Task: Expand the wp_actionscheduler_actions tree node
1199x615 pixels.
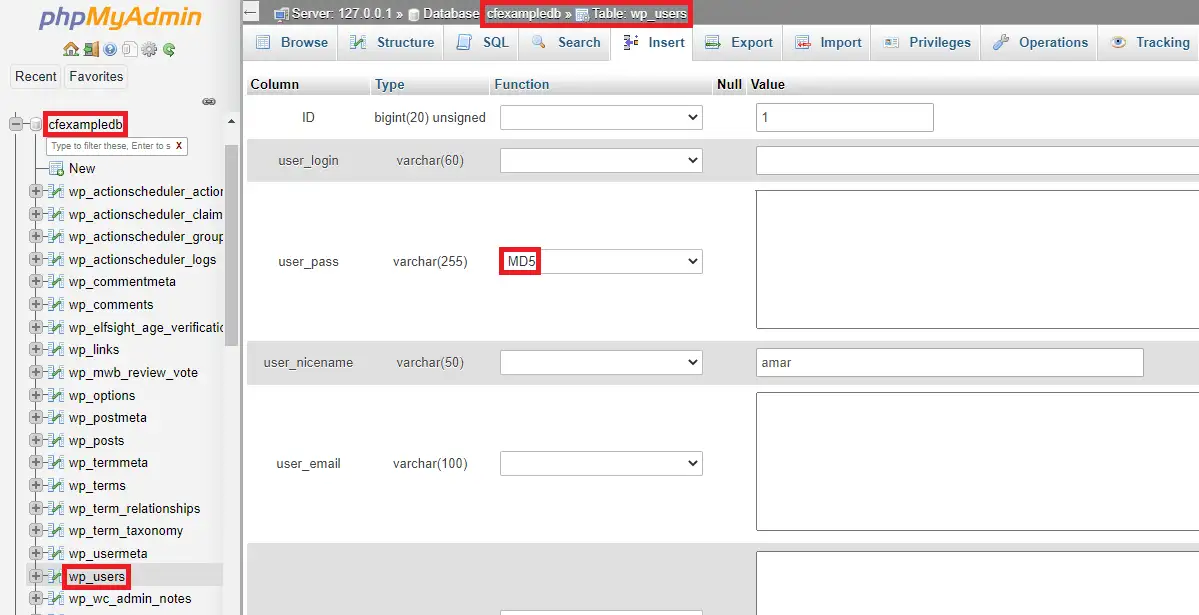Action: [35, 191]
